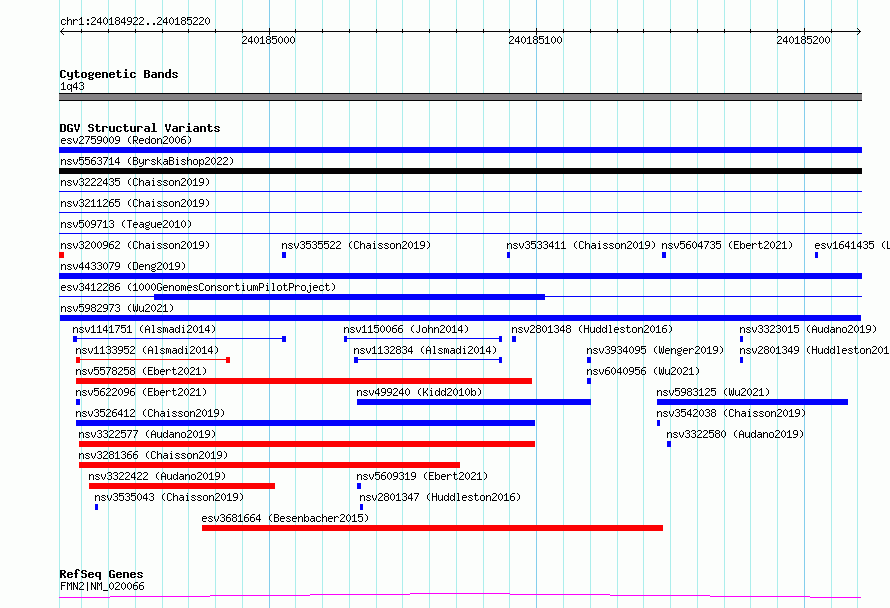This screenshot has width=890, height=608.
Task: Select nsv1133952 (Alsmadi2014) label
Action: coord(147,350)
